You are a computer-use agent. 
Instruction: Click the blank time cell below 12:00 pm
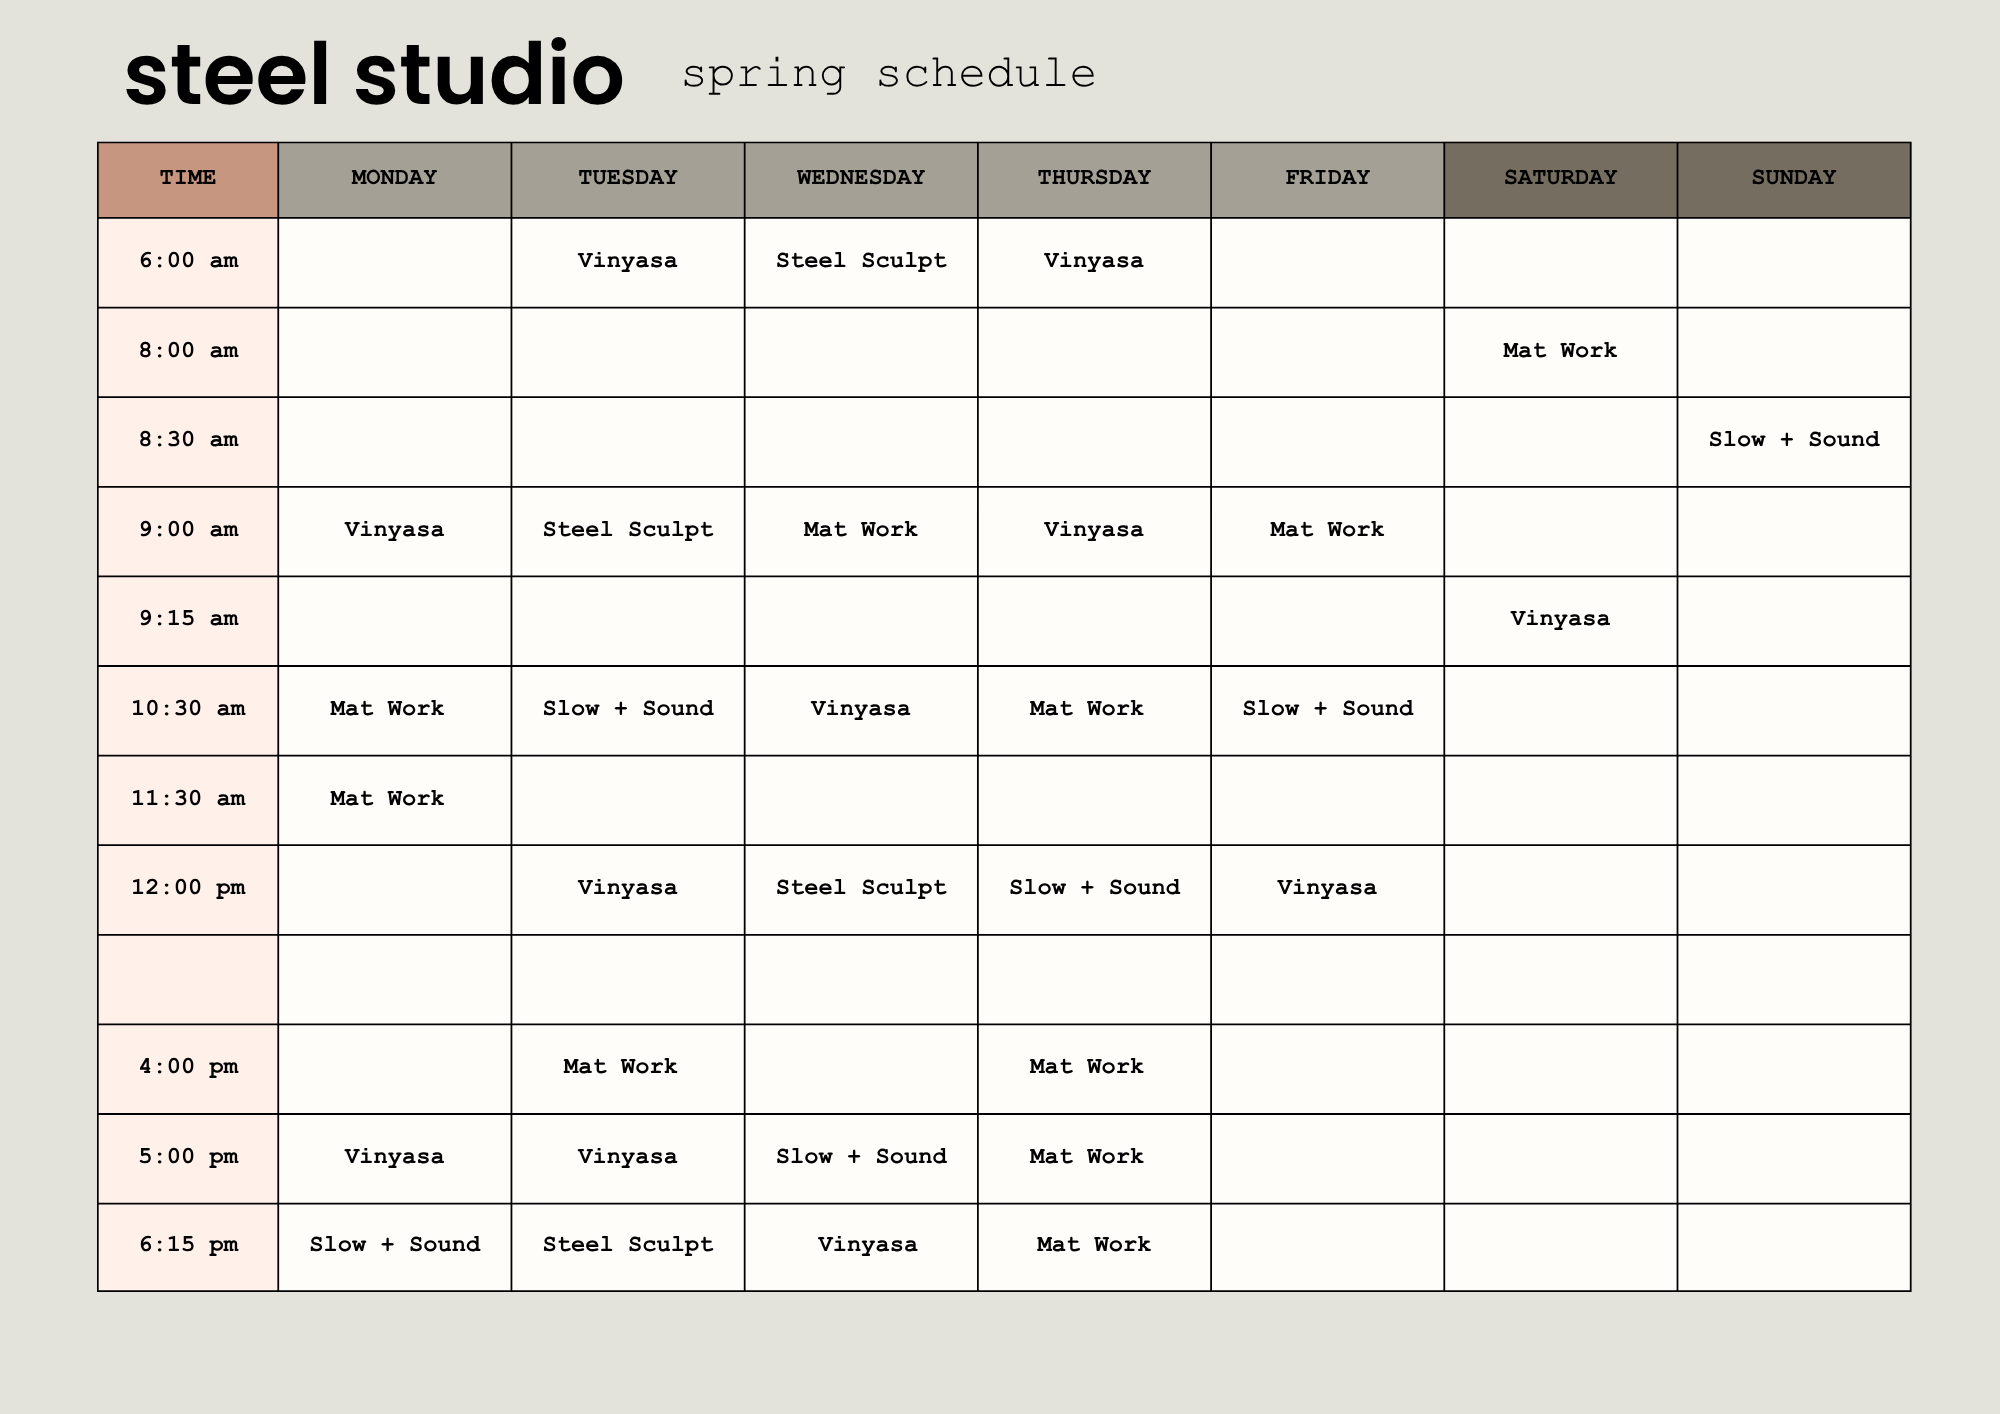(188, 979)
